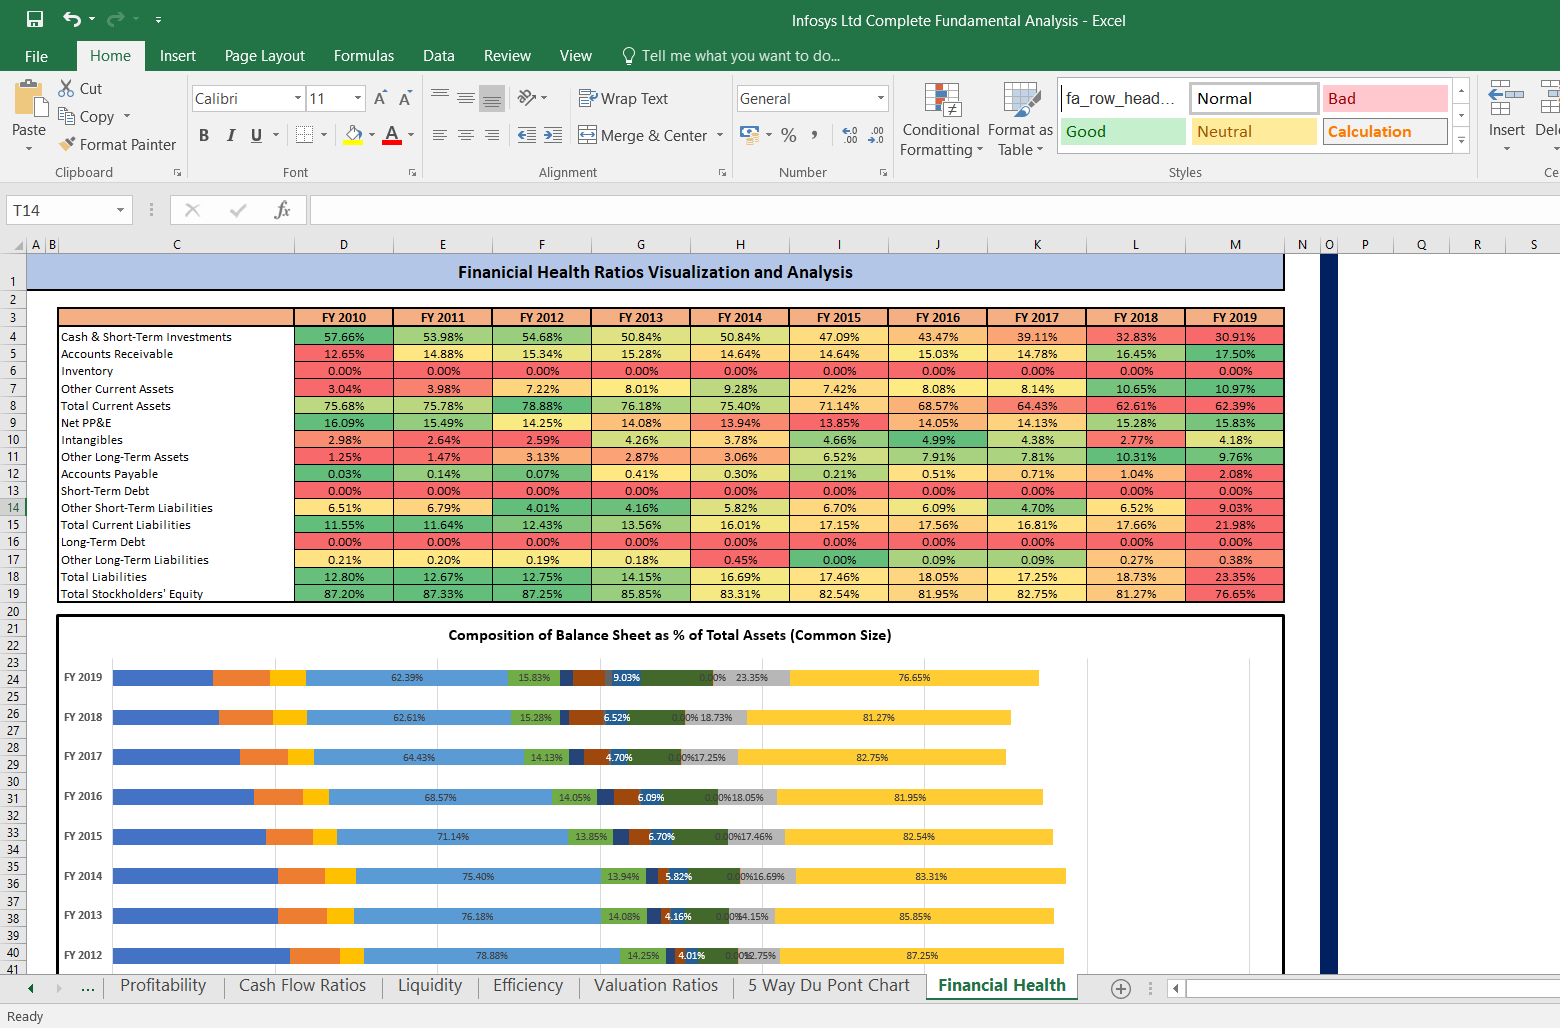The image size is (1560, 1028).
Task: Apply borders with the Borders icon
Action: (x=305, y=135)
